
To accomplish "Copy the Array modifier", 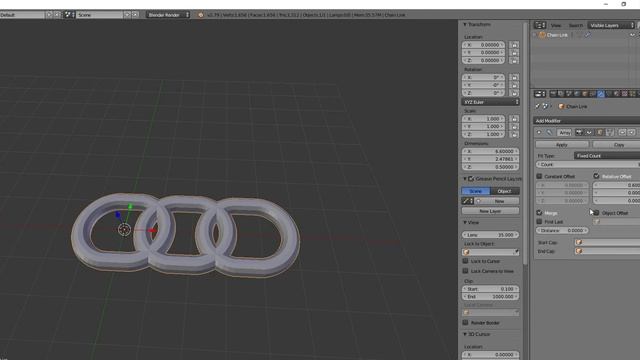I will (x=616, y=144).
